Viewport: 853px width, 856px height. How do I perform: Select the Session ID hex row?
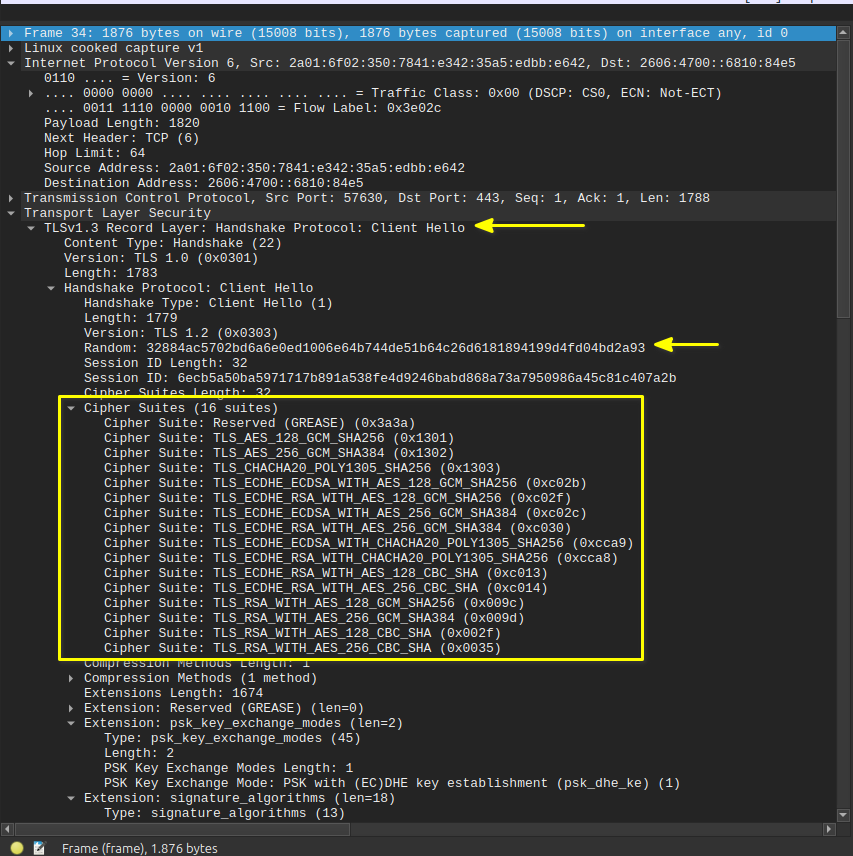click(x=380, y=378)
